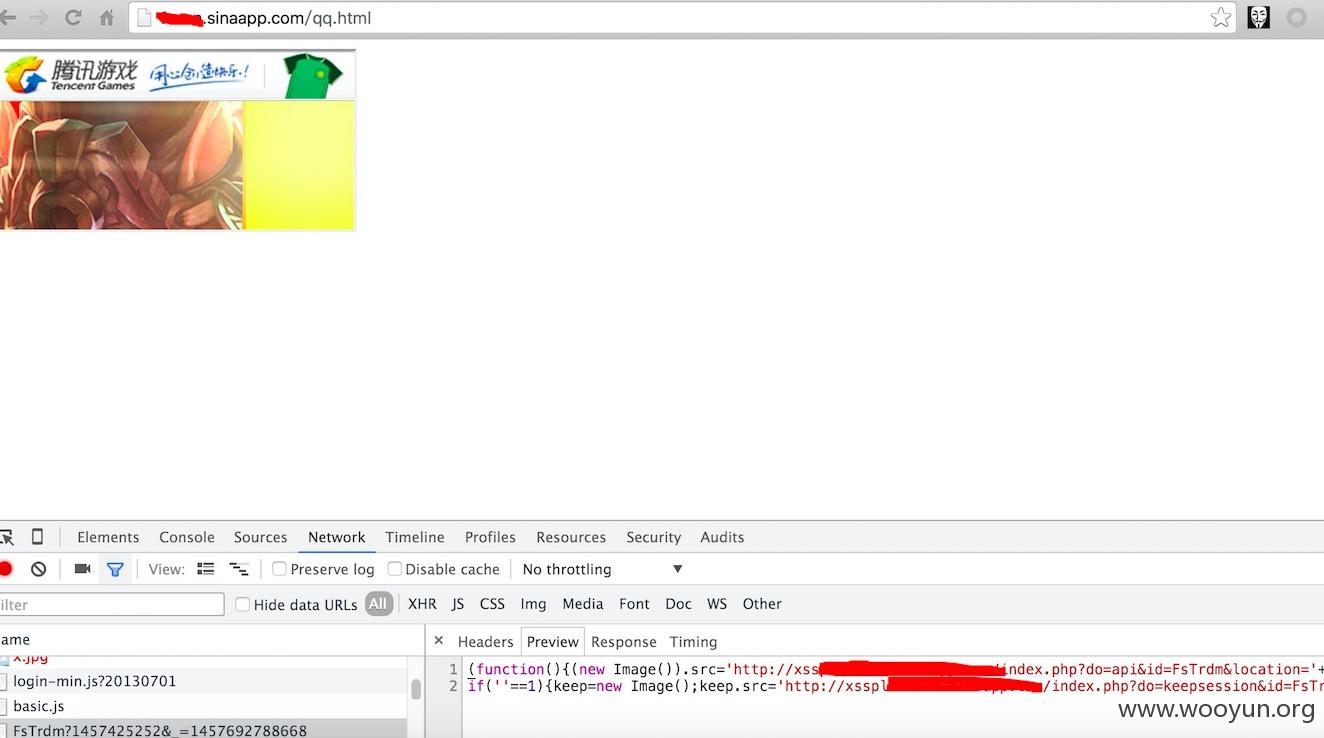Open the Timing tab
The width and height of the screenshot is (1324, 738).
point(693,642)
